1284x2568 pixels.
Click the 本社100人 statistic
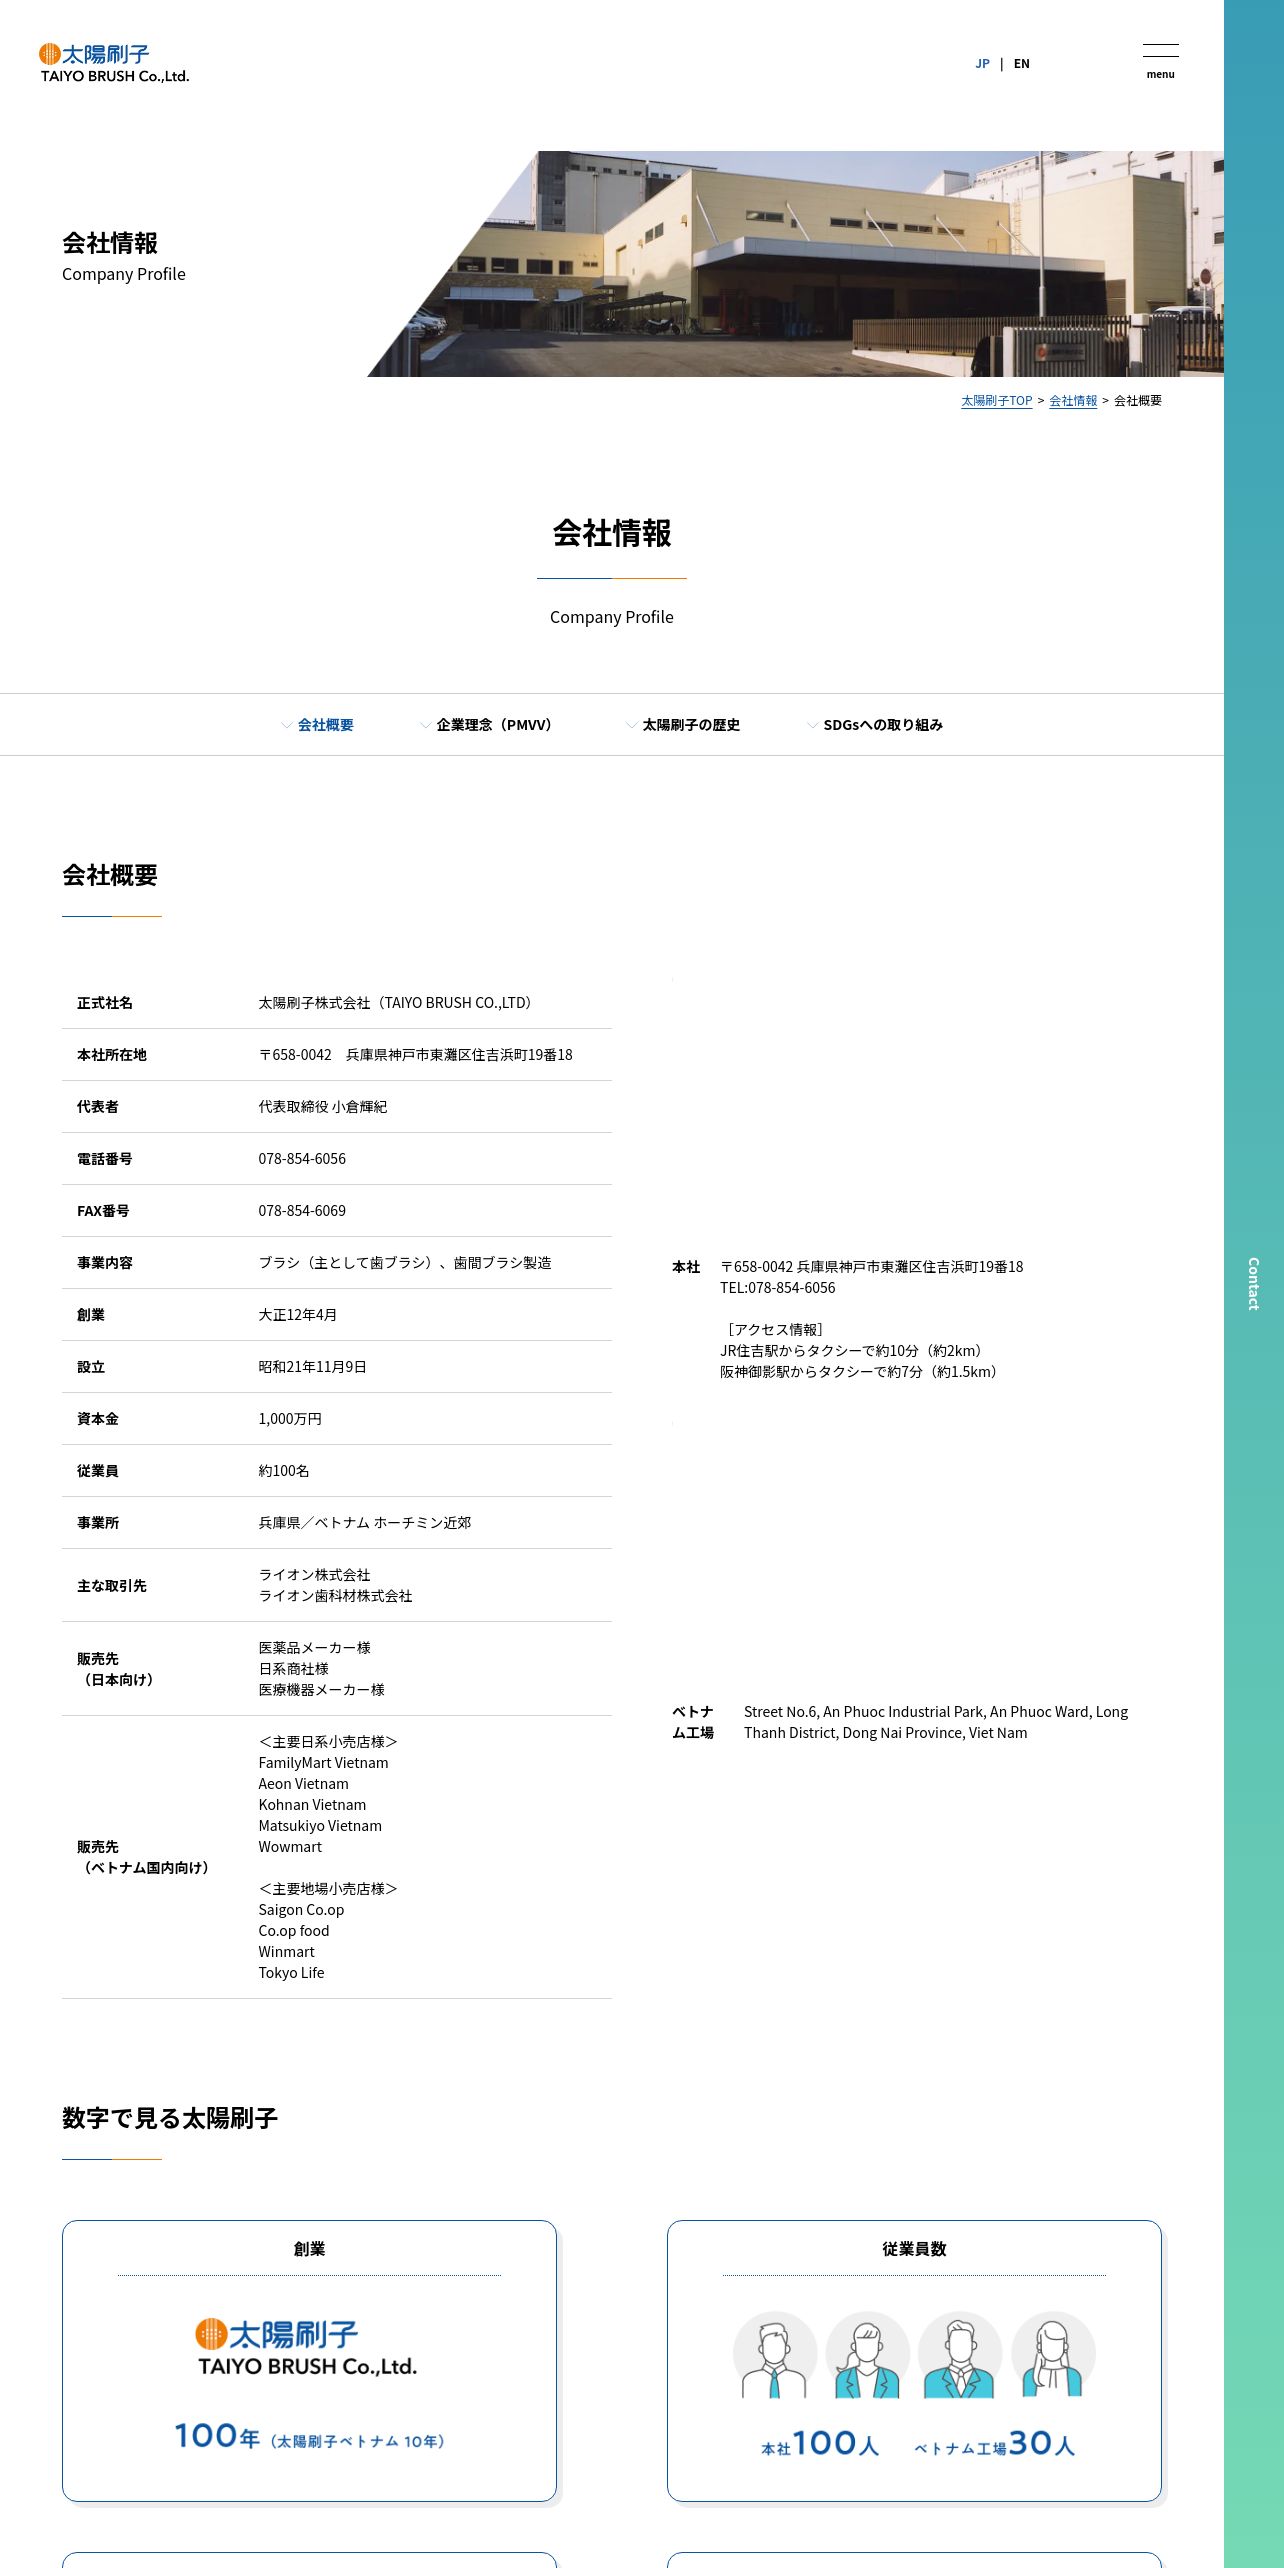pos(820,2444)
